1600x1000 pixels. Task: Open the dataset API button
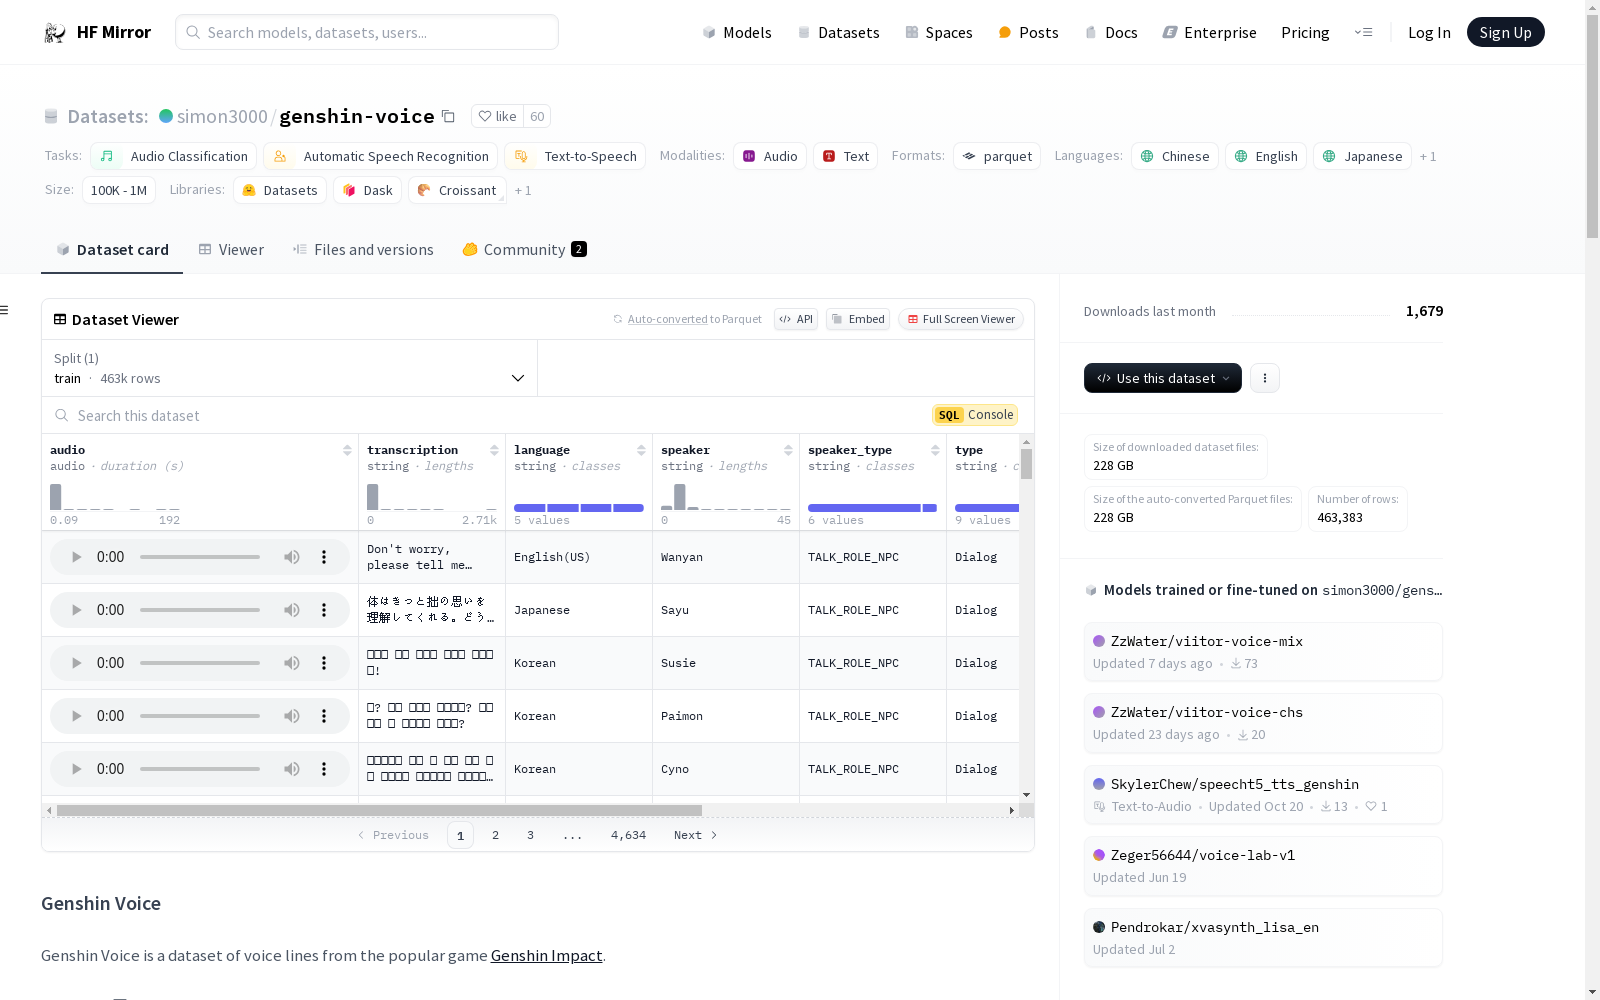tap(796, 319)
